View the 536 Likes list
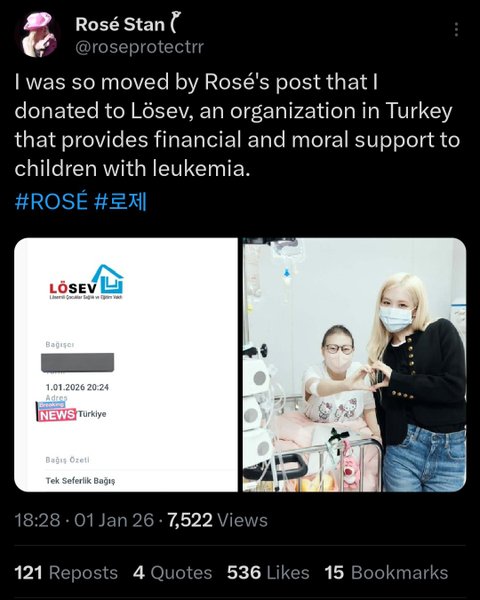Image resolution: width=480 pixels, height=600 pixels. (x=268, y=573)
